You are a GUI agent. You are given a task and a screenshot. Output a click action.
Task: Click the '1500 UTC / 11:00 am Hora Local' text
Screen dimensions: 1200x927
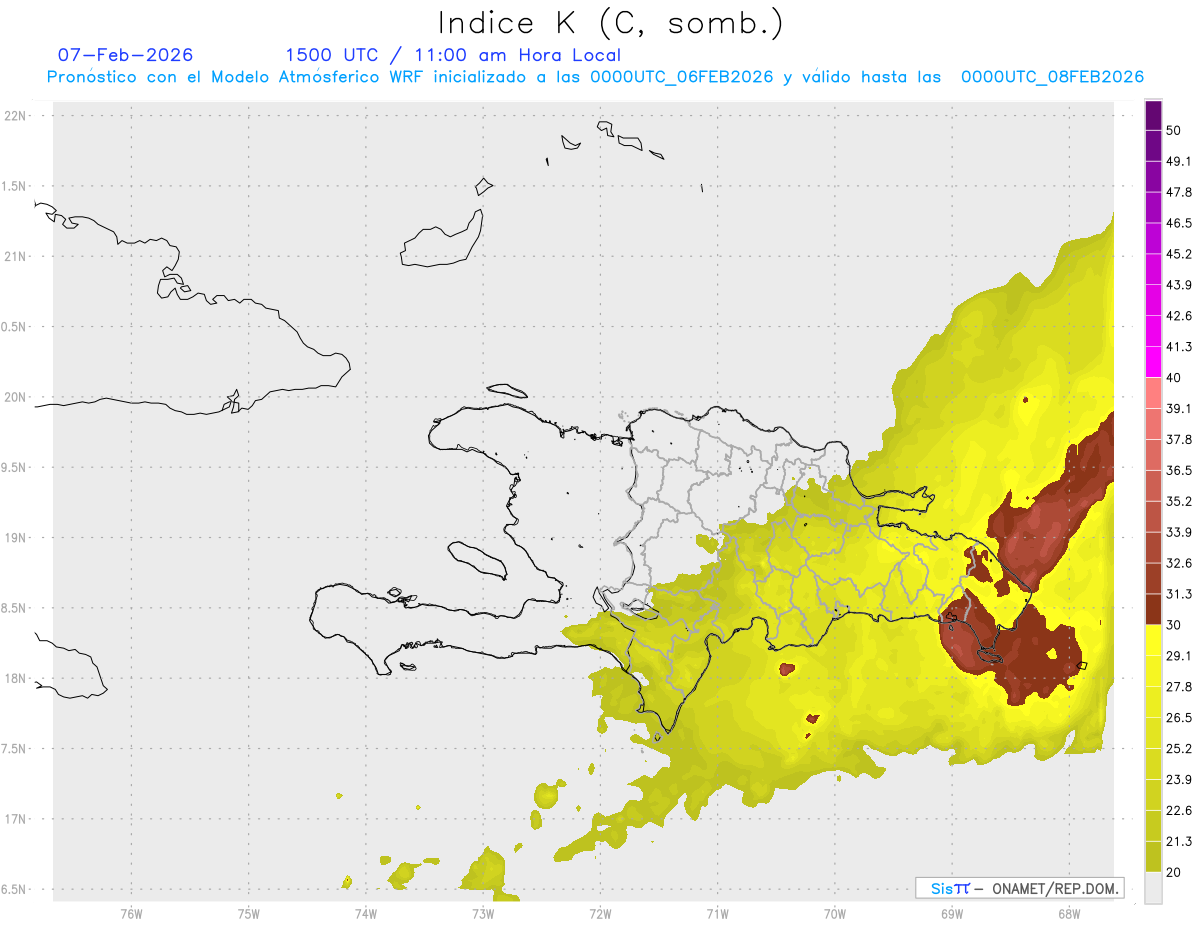tap(453, 55)
